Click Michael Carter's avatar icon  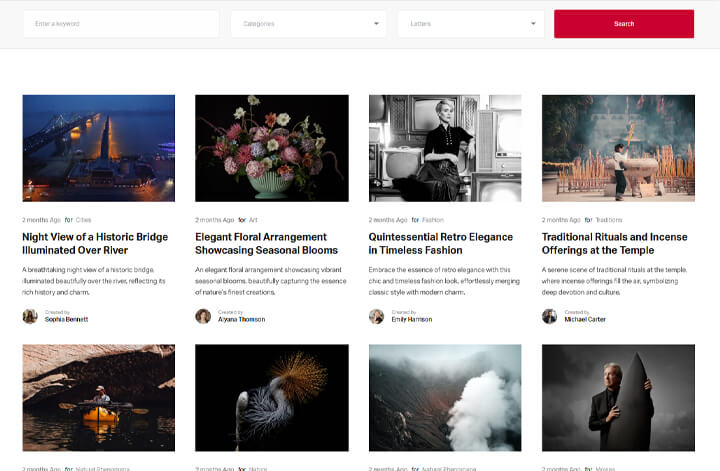(549, 316)
